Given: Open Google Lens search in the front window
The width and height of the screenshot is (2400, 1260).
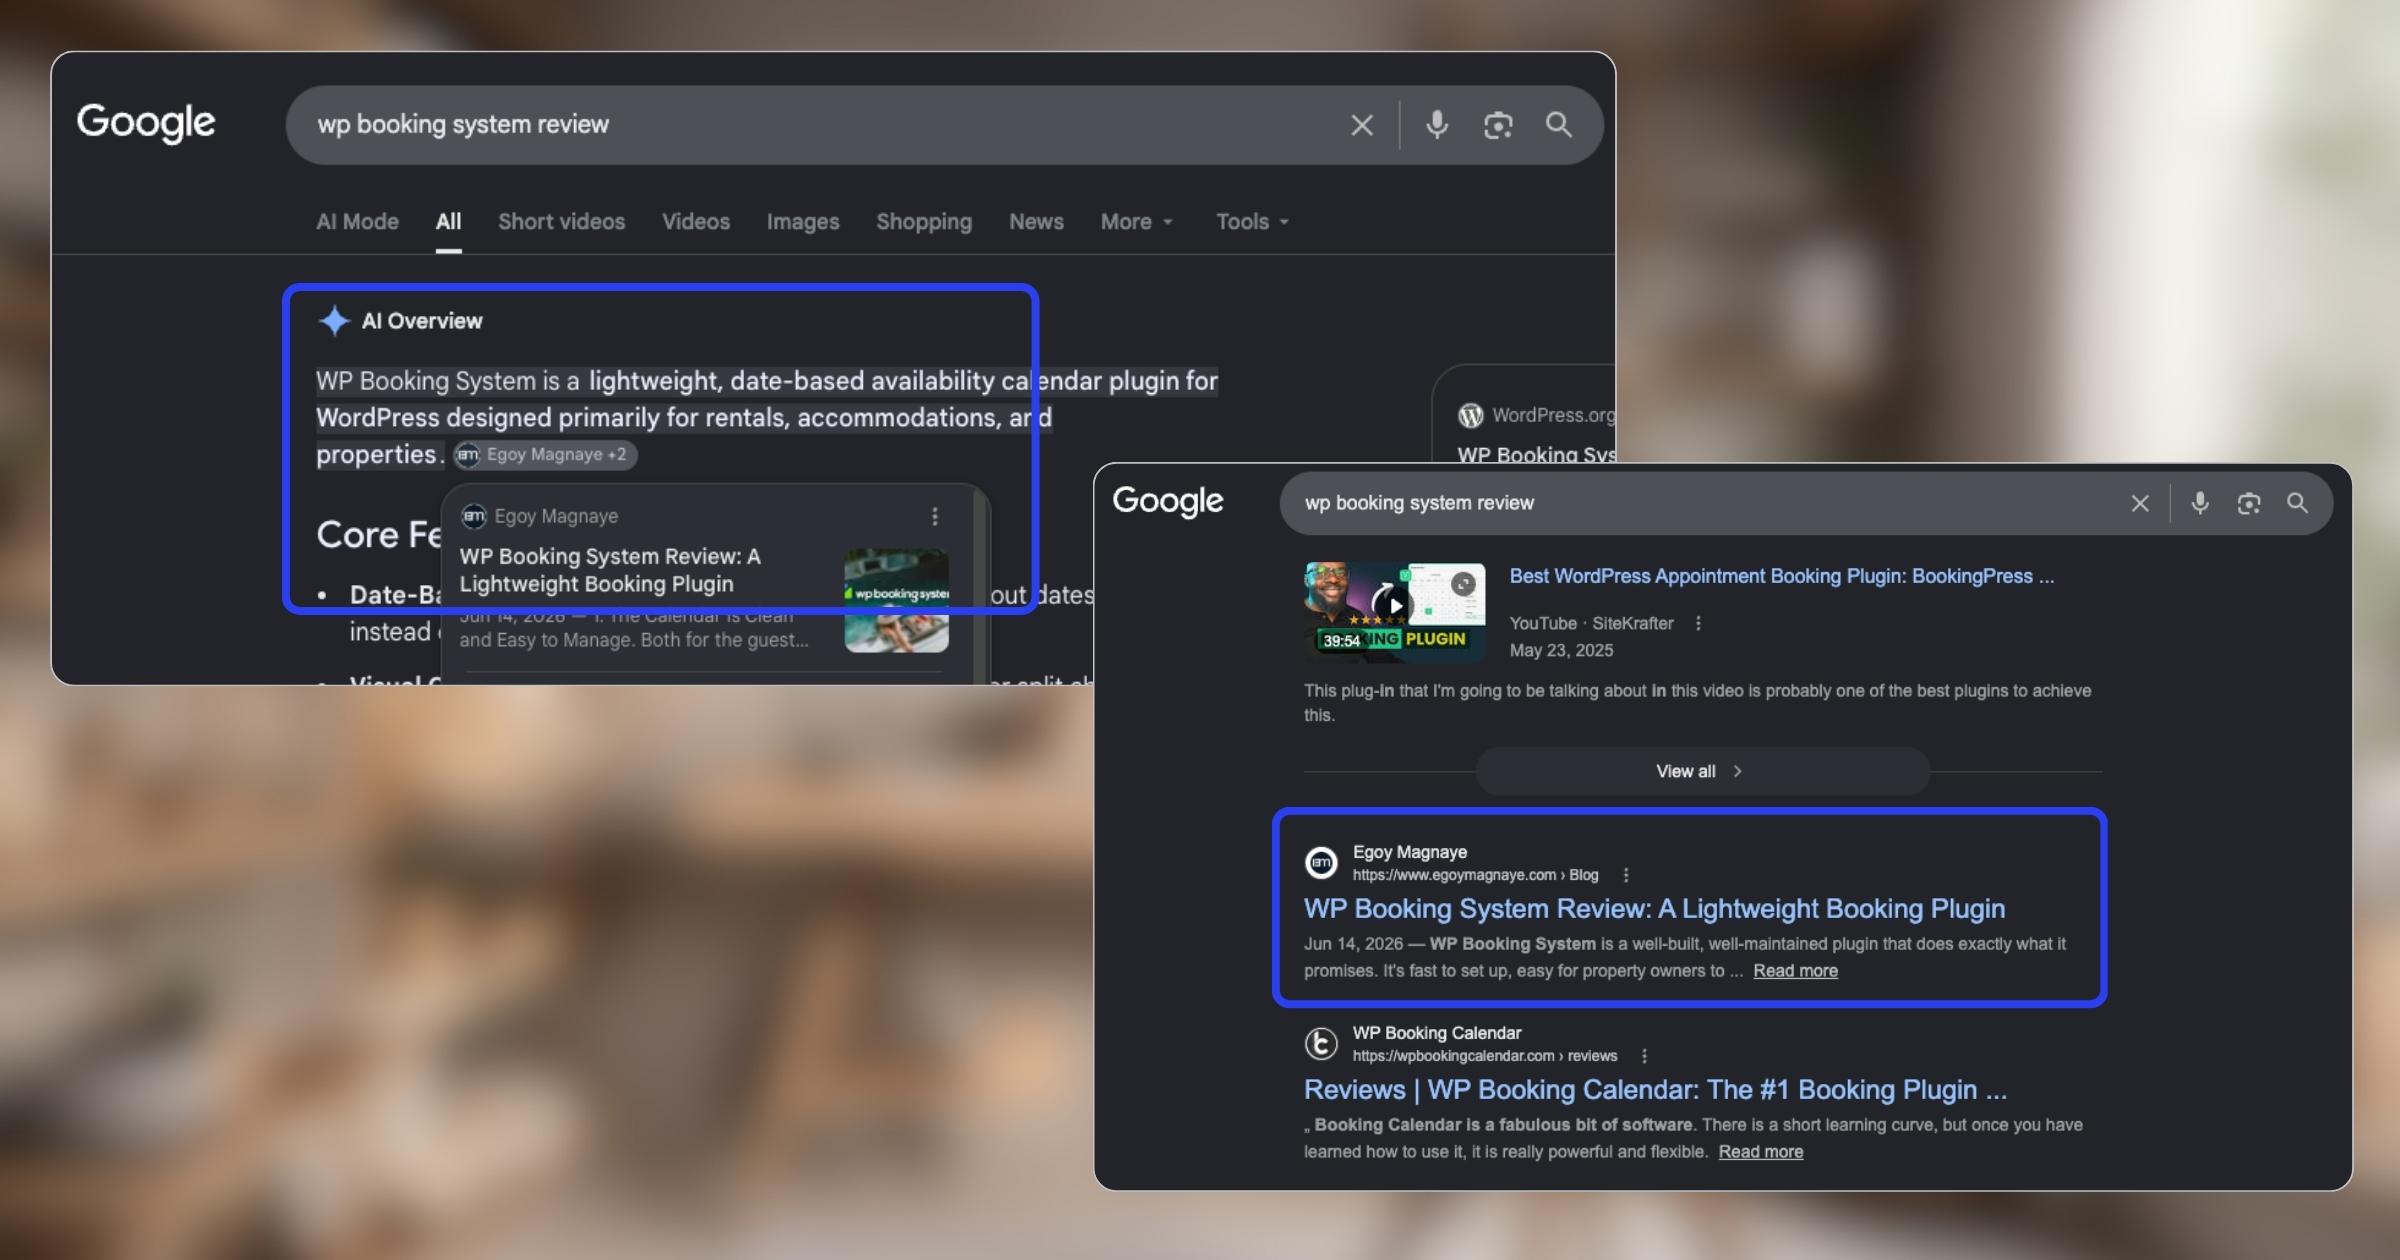Looking at the screenshot, I should coord(2249,503).
